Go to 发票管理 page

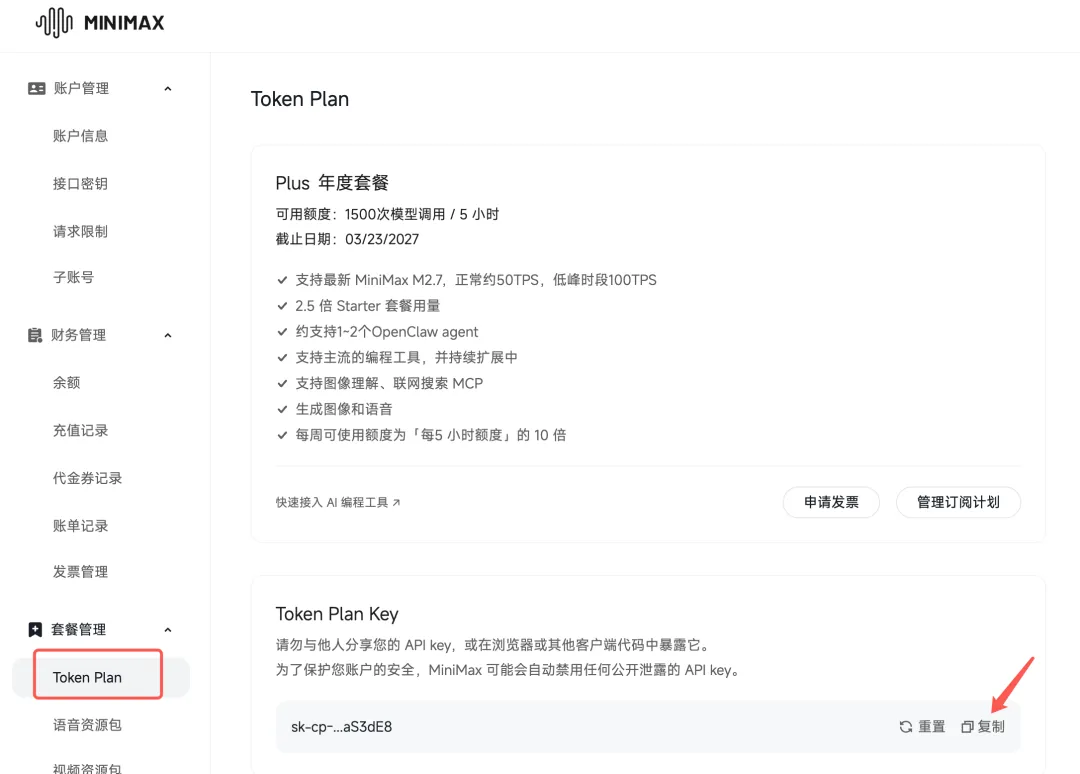click(81, 572)
